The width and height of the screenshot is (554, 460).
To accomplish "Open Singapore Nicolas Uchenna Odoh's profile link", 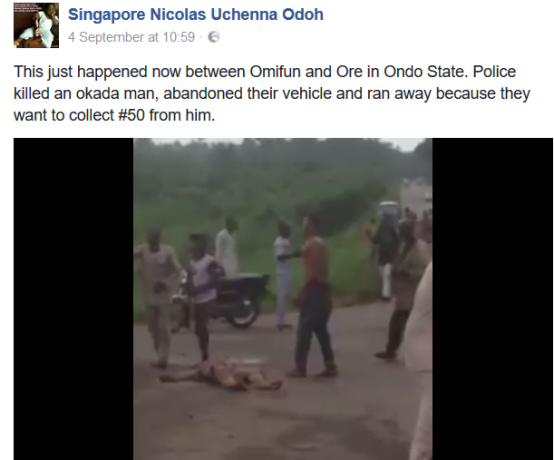I will tap(195, 14).
